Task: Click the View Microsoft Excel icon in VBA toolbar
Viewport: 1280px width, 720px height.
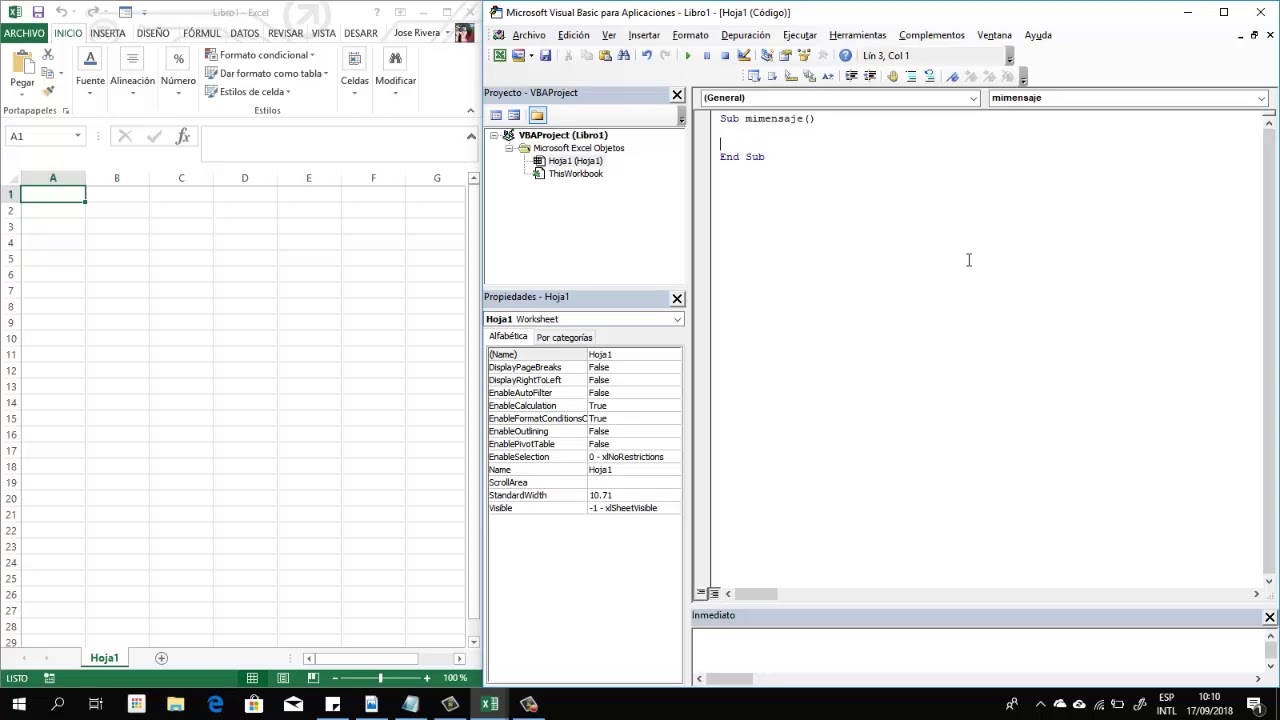Action: [500, 56]
